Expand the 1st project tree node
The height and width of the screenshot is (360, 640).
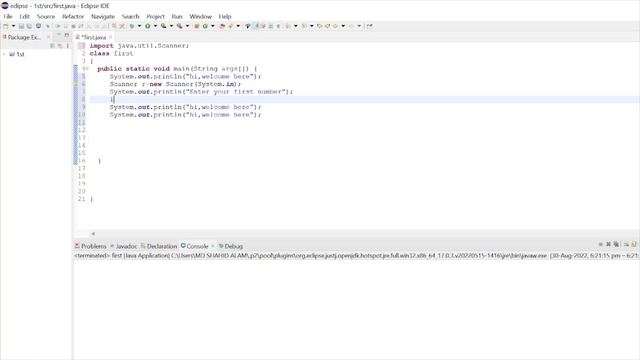tap(4, 54)
